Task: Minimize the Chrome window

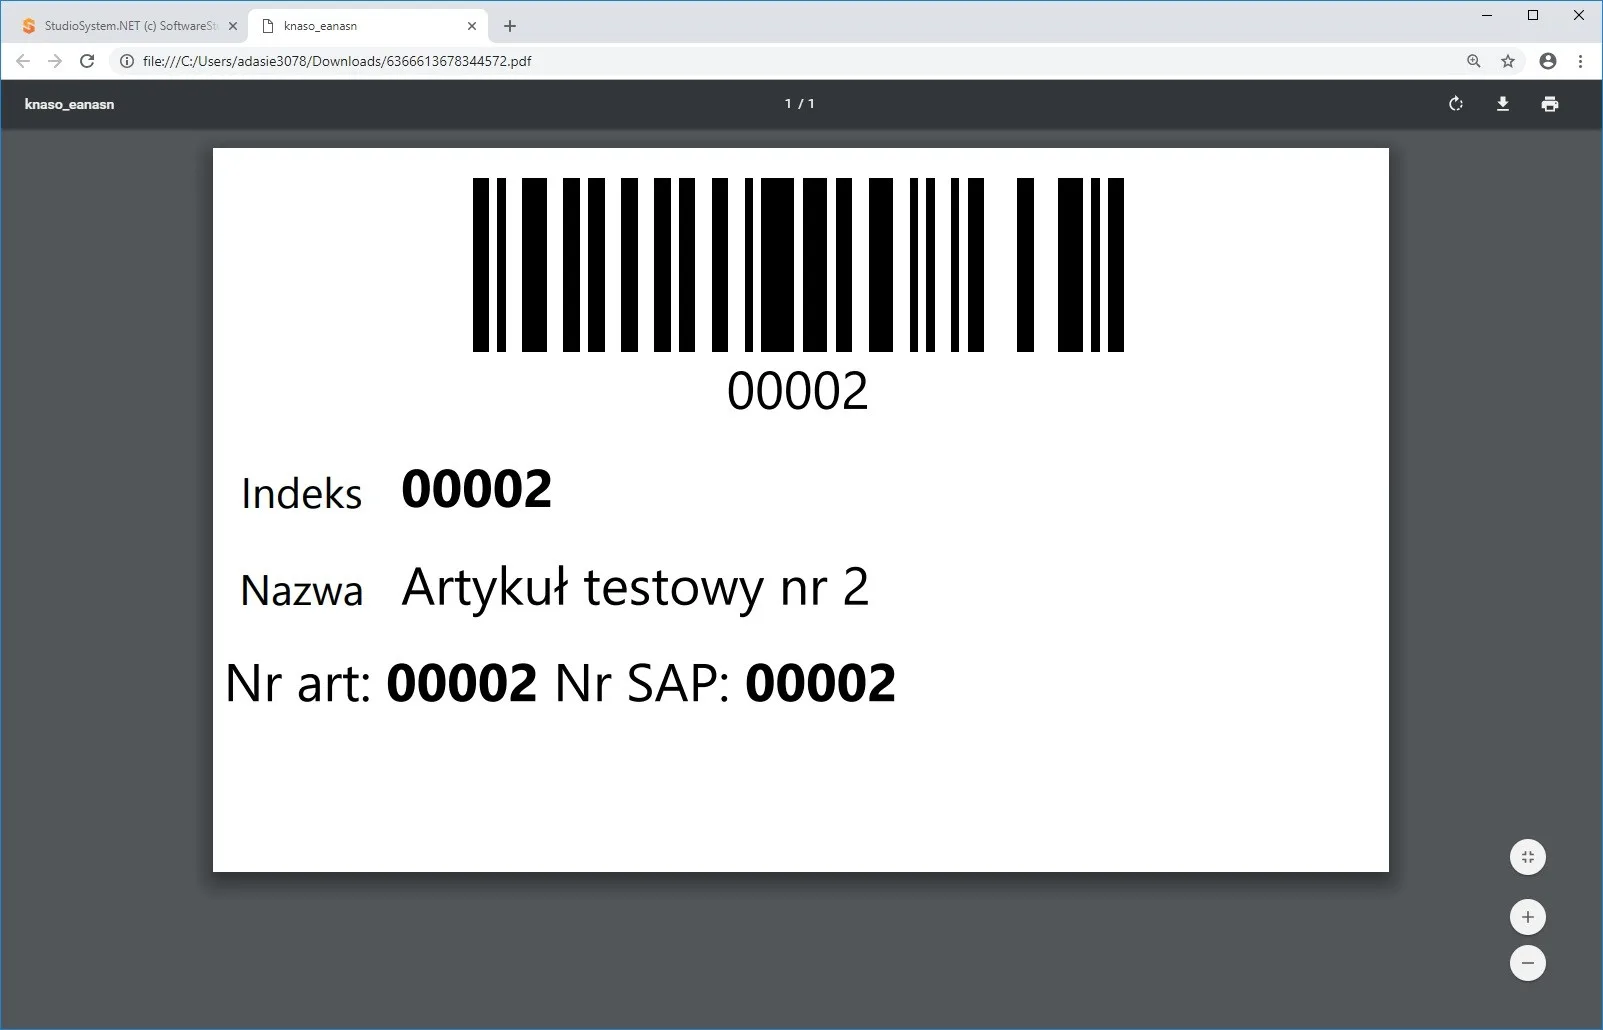Action: (x=1487, y=15)
